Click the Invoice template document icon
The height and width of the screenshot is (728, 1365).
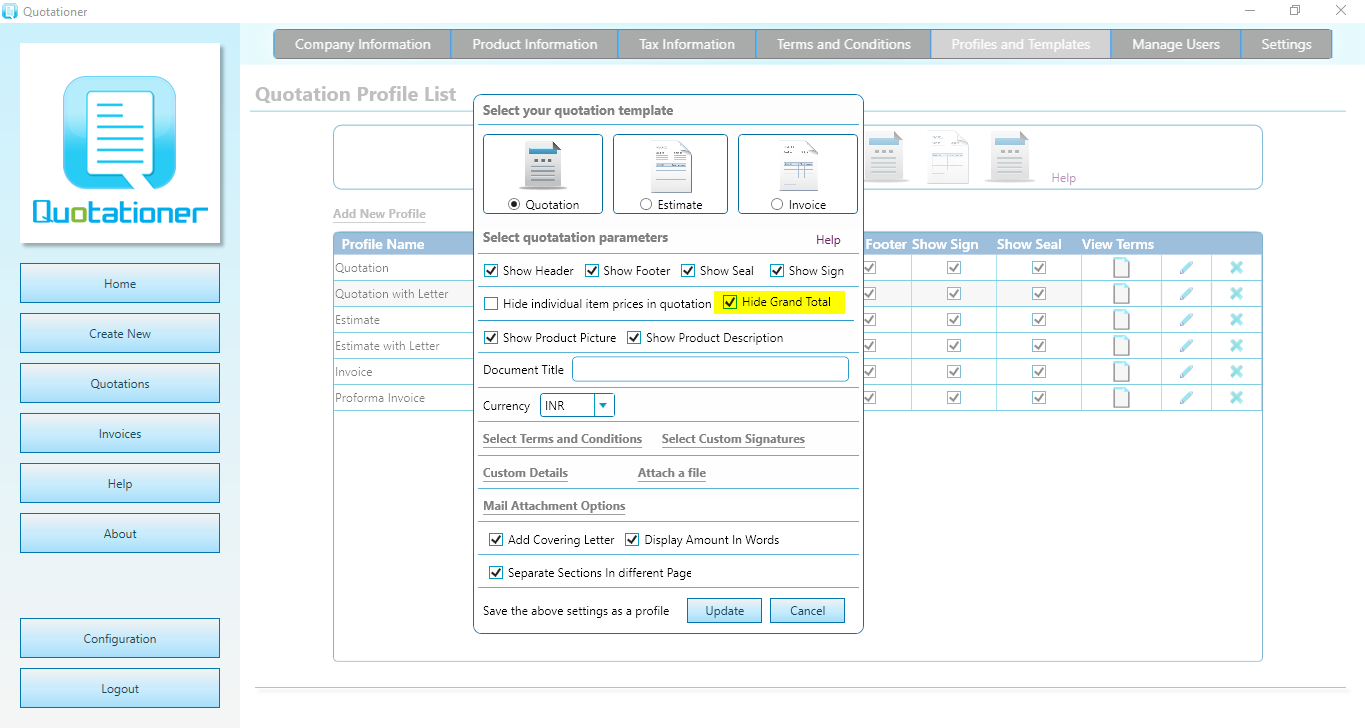799,166
